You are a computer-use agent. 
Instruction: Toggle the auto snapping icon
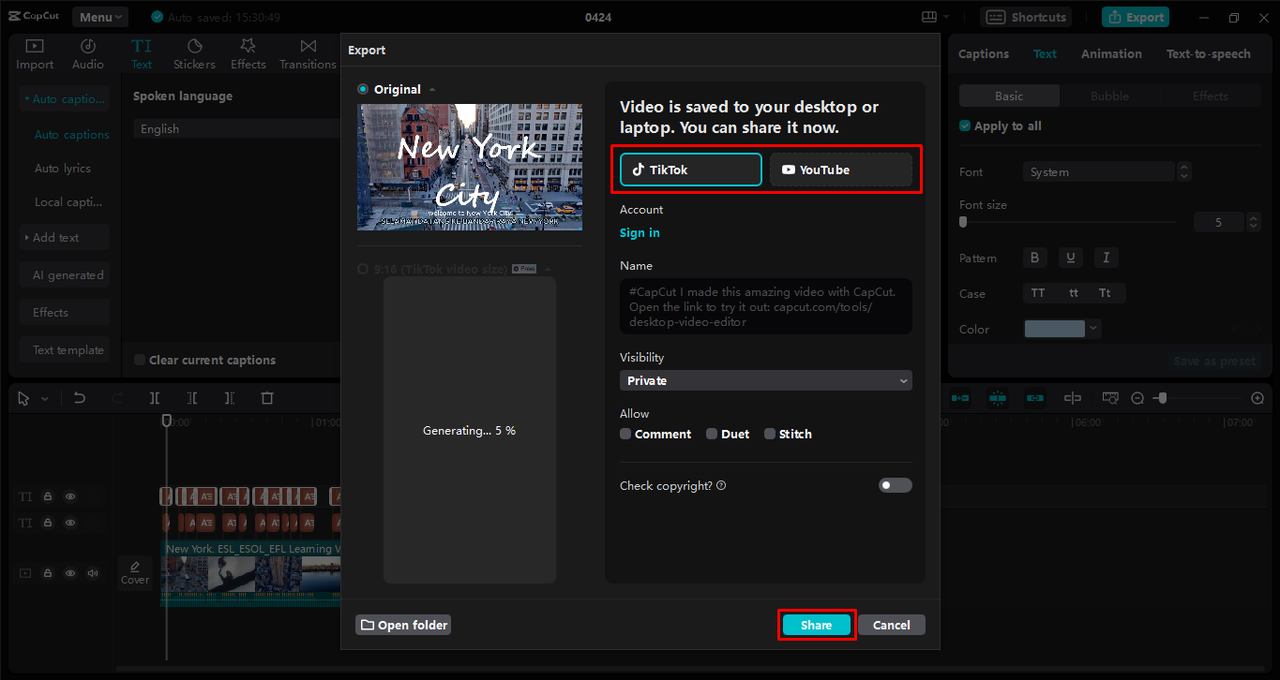point(998,398)
